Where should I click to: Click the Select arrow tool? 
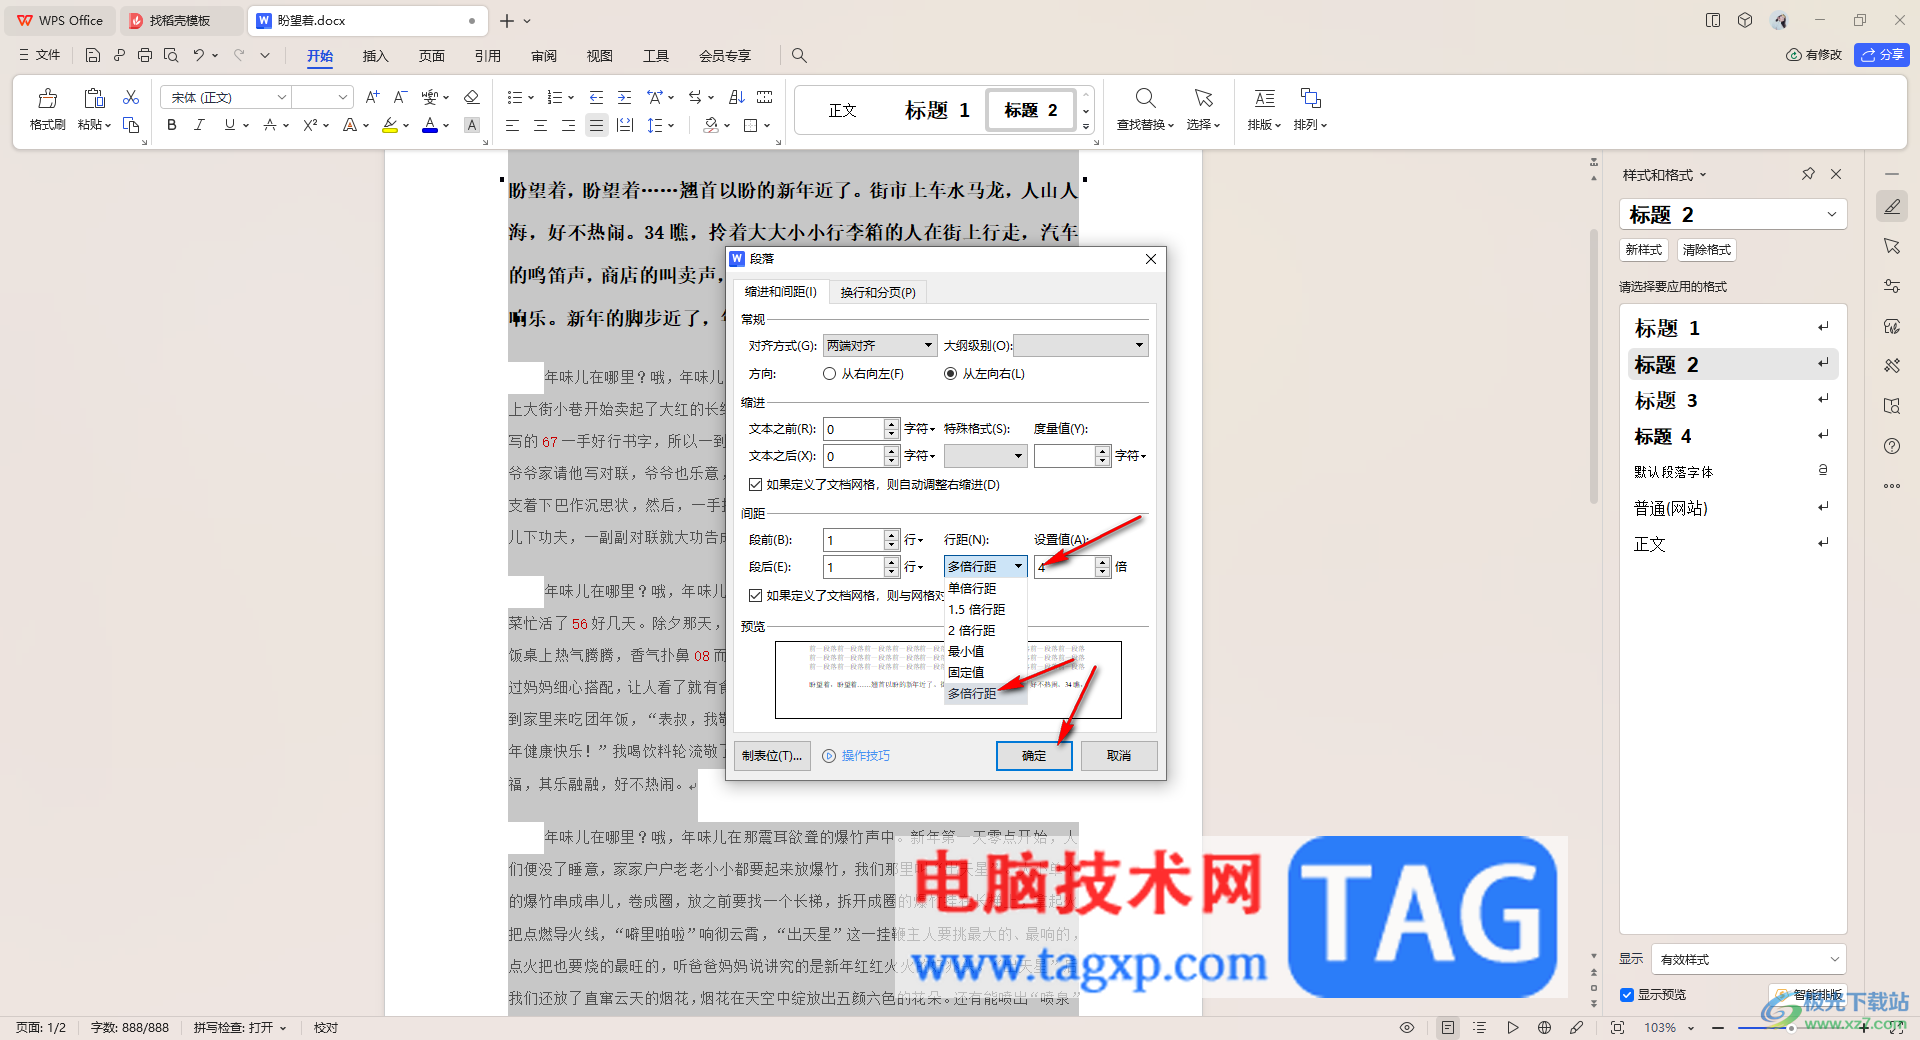(1203, 98)
